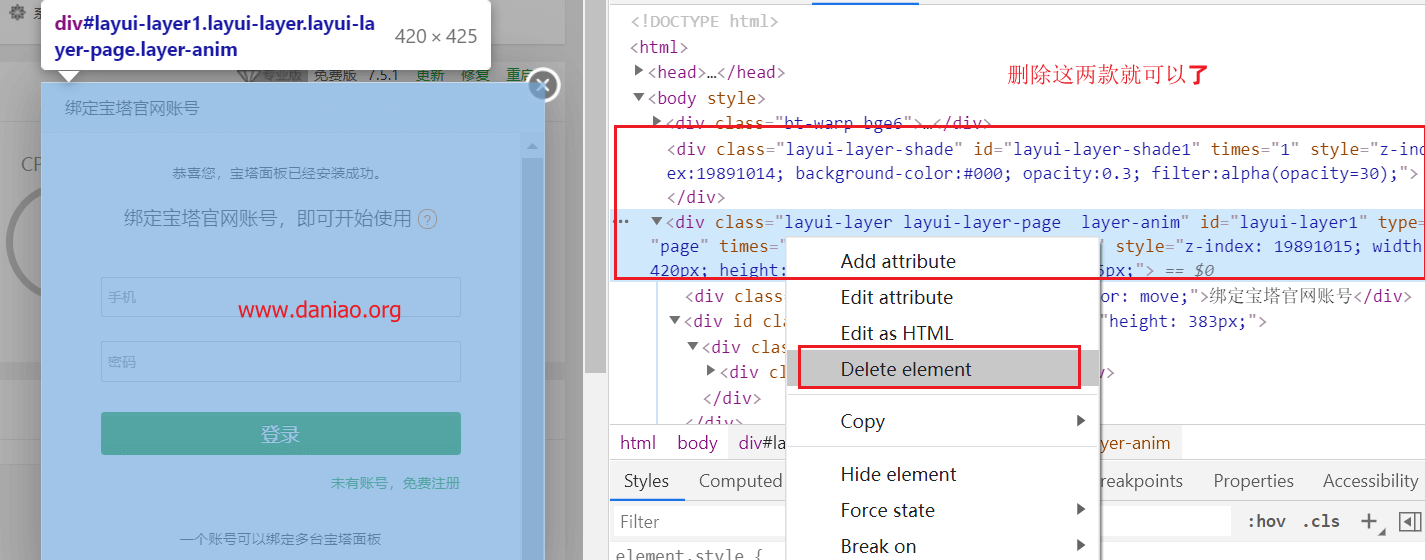Click the 绑定宝塔官网账号 popup title bar
Image resolution: width=1425 pixels, height=560 pixels.
[x=293, y=108]
